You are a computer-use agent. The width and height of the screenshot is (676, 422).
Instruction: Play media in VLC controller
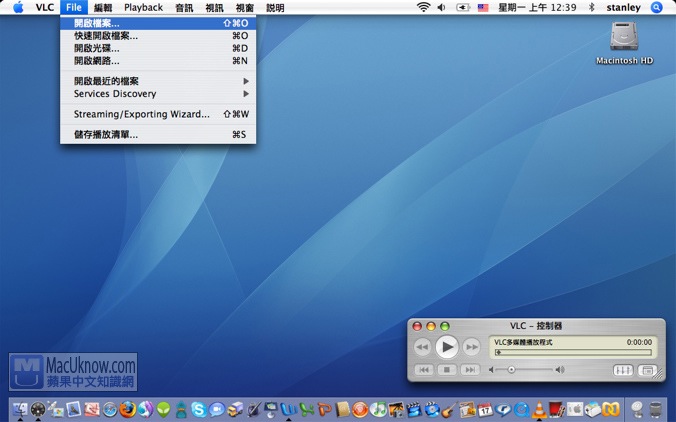tap(447, 347)
